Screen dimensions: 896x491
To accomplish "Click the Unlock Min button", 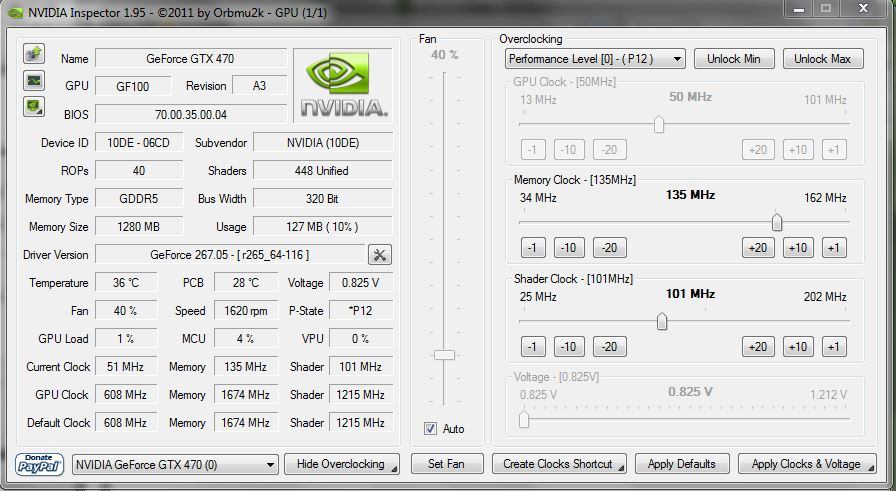I will (x=734, y=59).
